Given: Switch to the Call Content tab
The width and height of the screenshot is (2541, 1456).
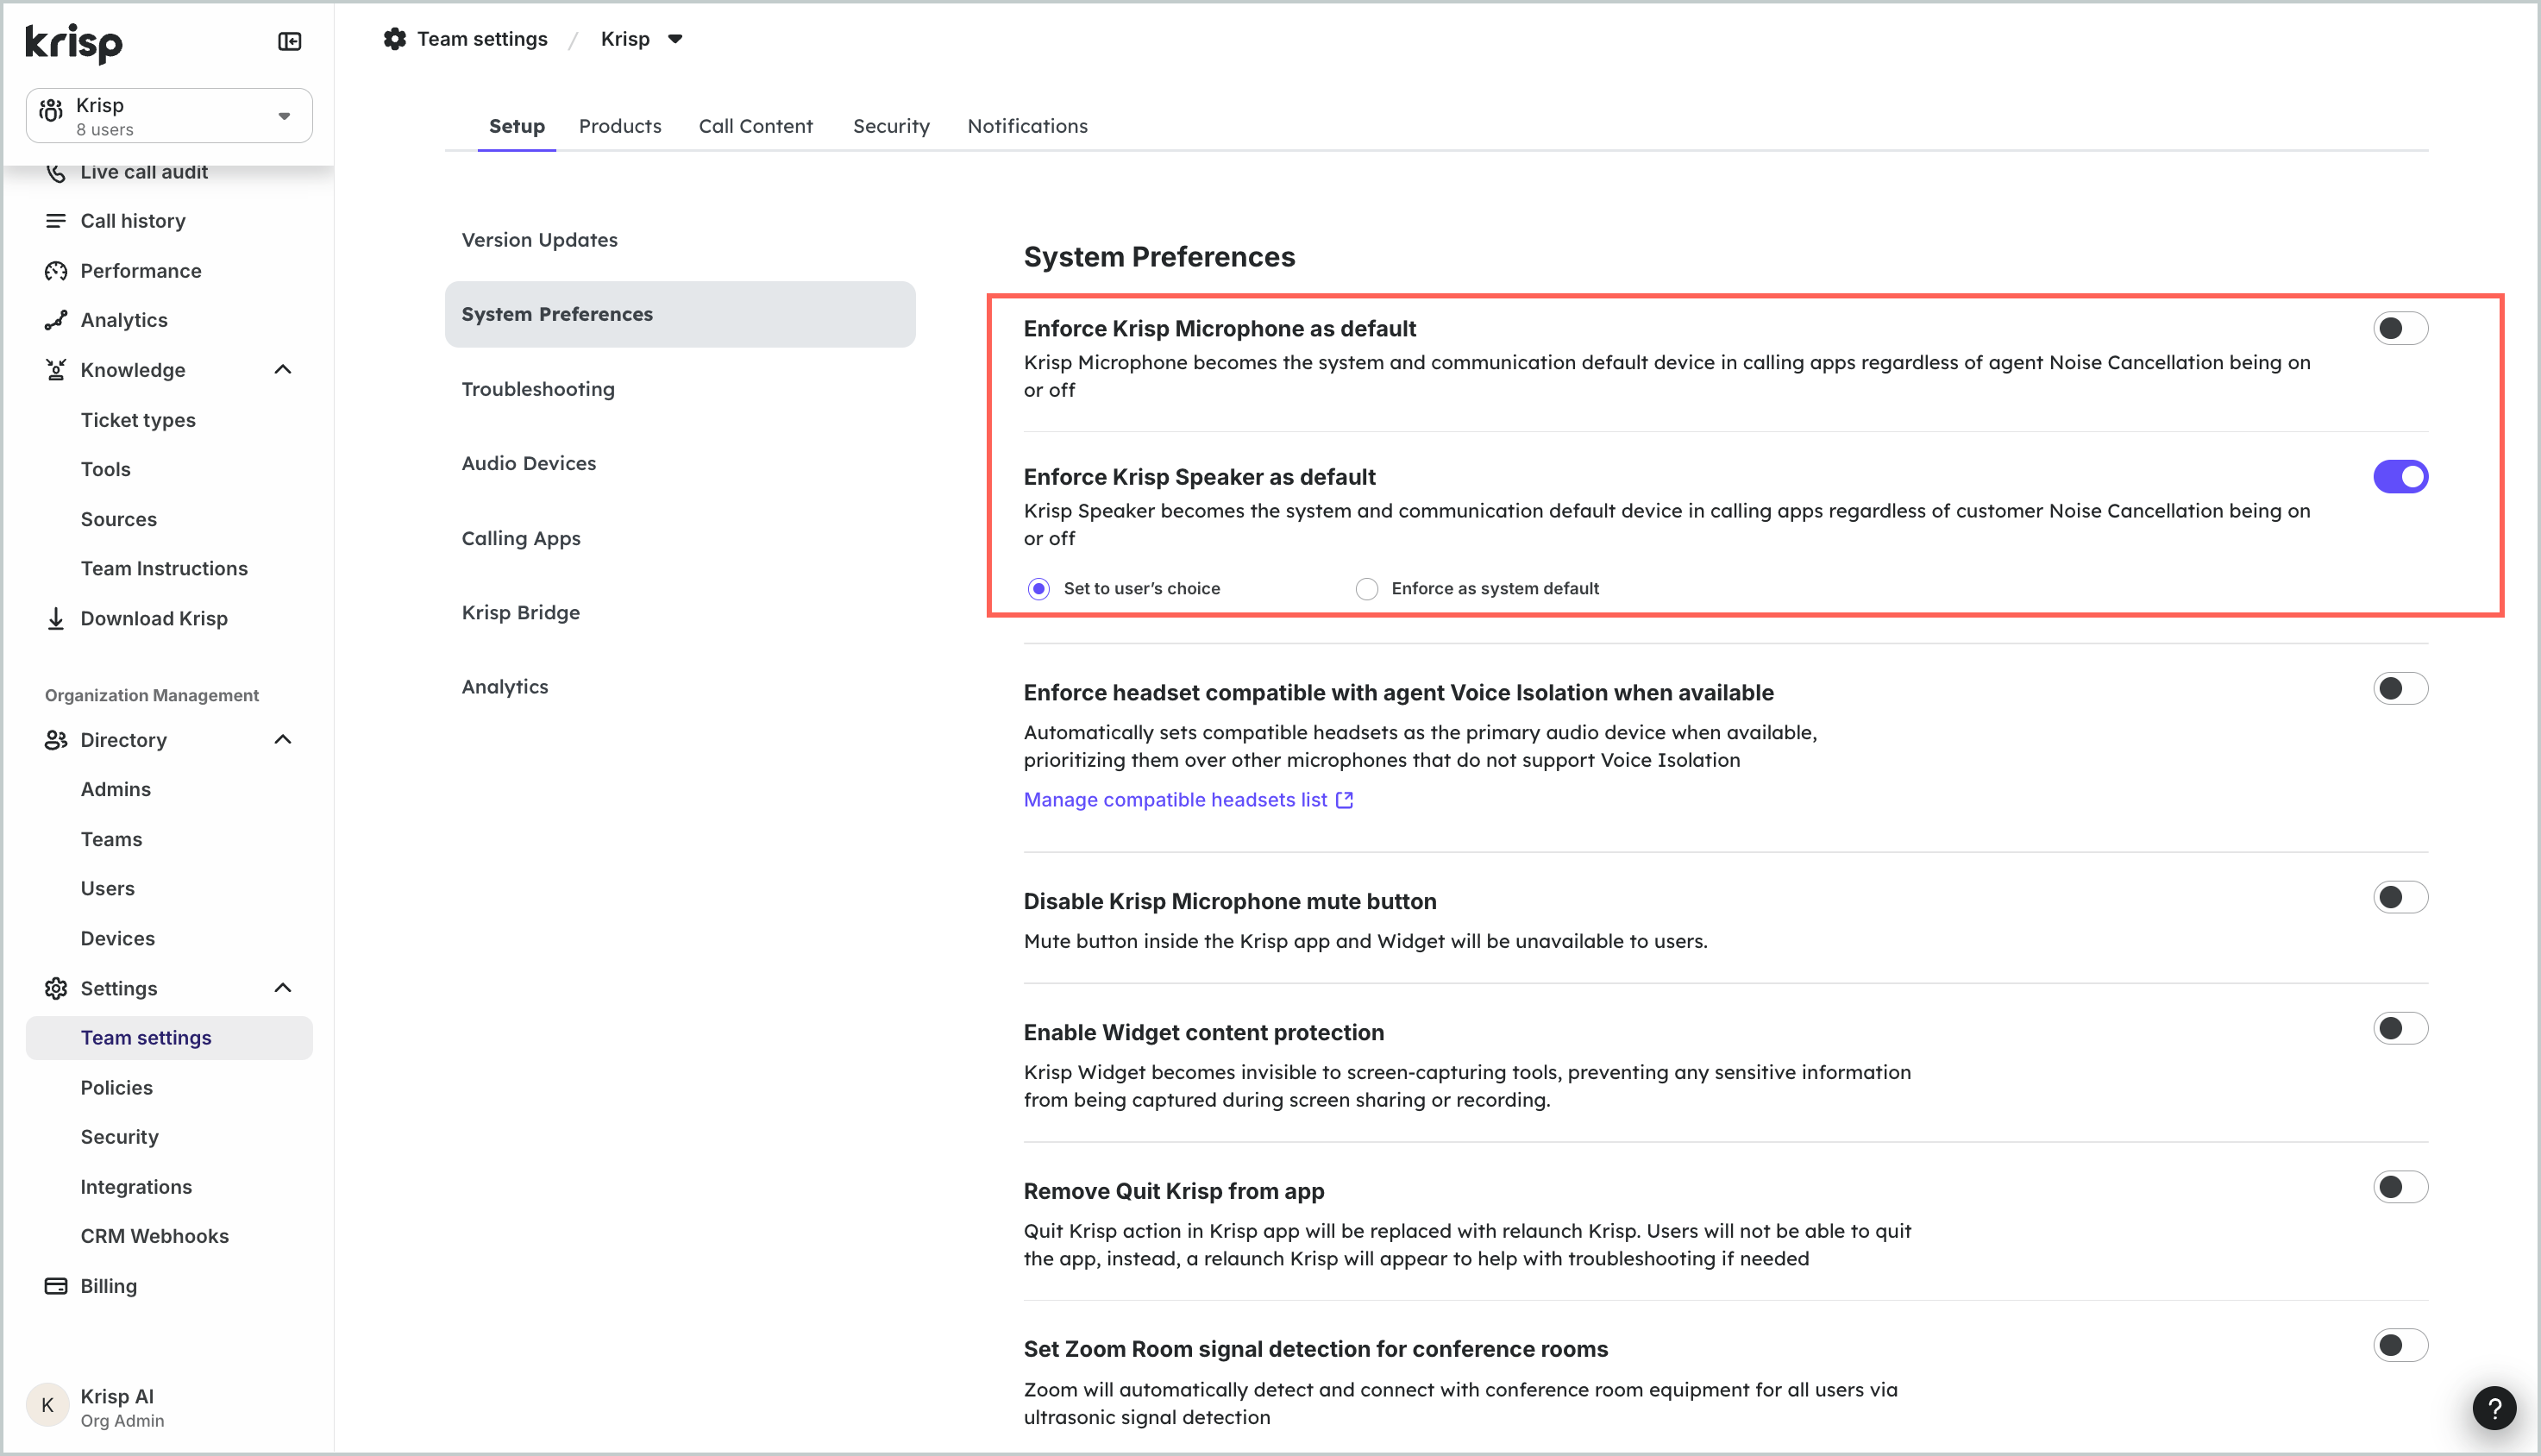Looking at the screenshot, I should tap(756, 126).
